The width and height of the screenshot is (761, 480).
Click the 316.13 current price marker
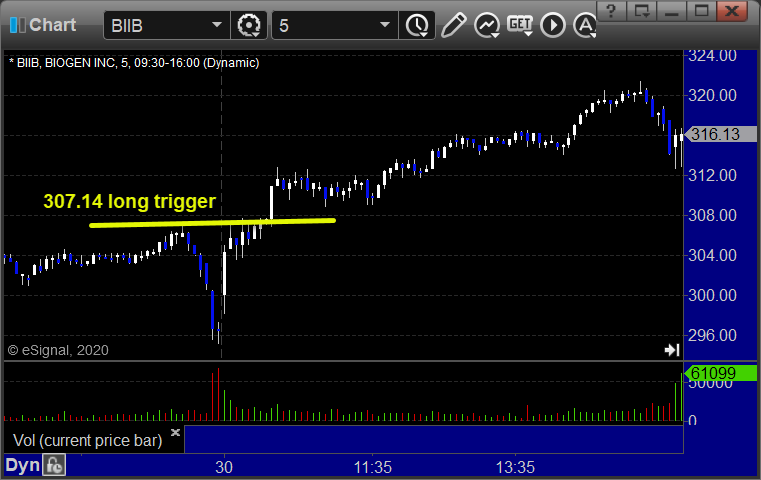click(x=720, y=134)
